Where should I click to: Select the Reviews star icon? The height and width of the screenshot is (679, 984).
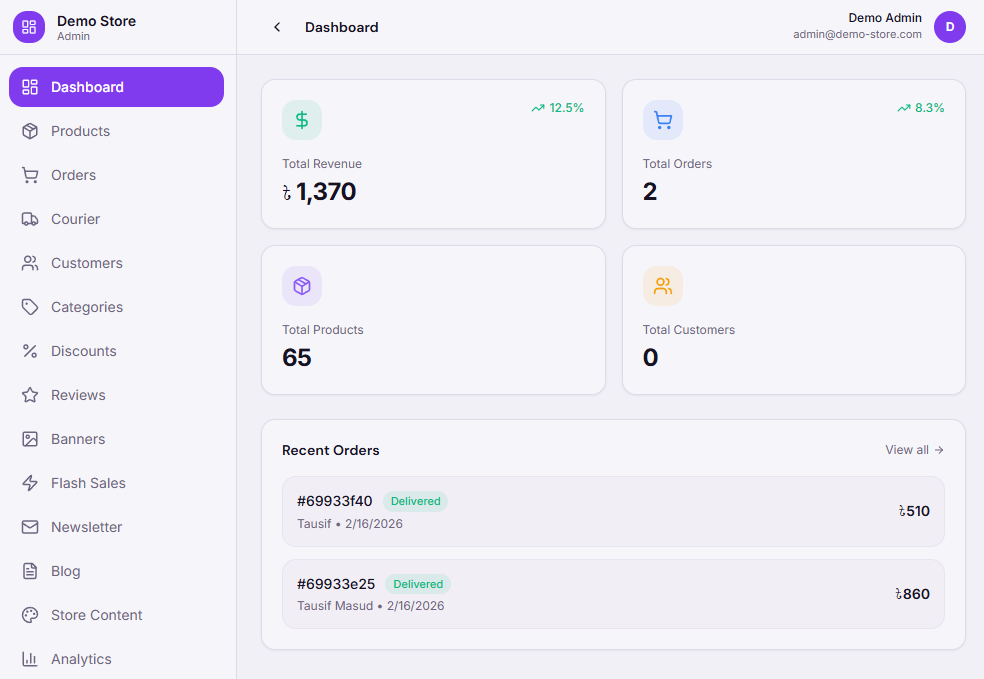point(31,395)
